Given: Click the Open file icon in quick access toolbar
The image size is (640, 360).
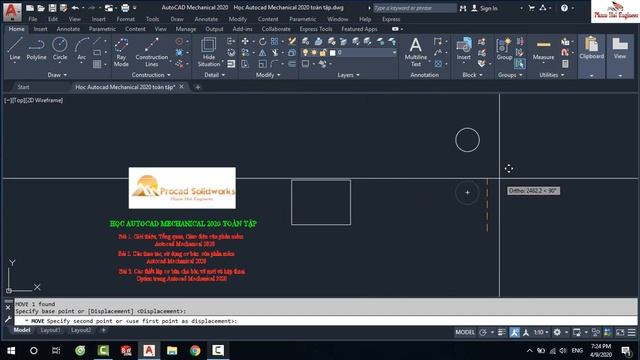Looking at the screenshot, I should 41,8.
